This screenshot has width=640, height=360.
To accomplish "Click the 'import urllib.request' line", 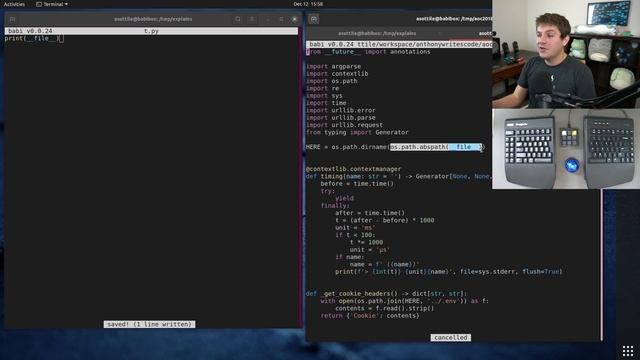I will [x=344, y=125].
